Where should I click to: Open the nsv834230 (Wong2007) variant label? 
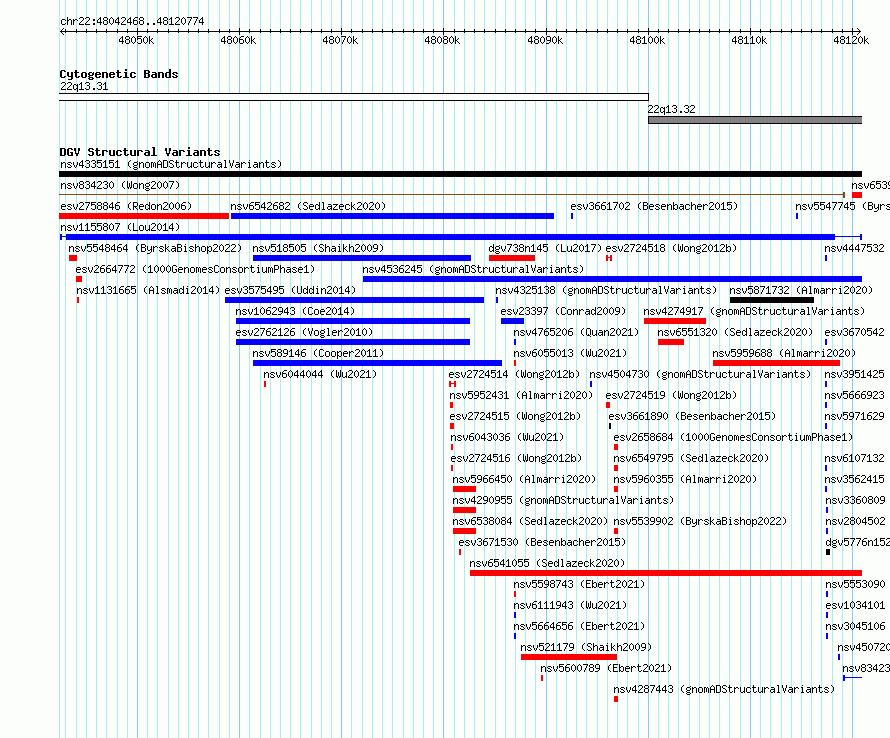[120, 186]
